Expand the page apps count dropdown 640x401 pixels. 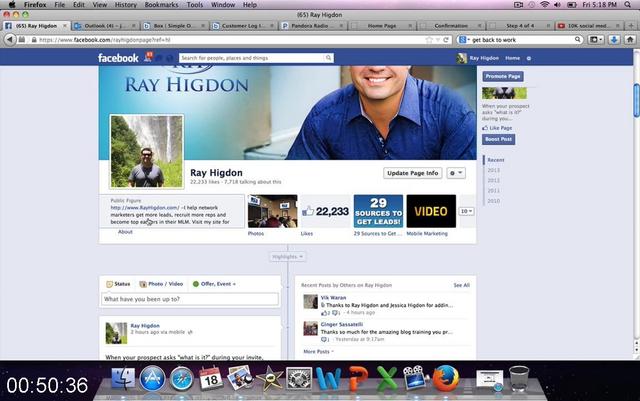click(x=467, y=211)
